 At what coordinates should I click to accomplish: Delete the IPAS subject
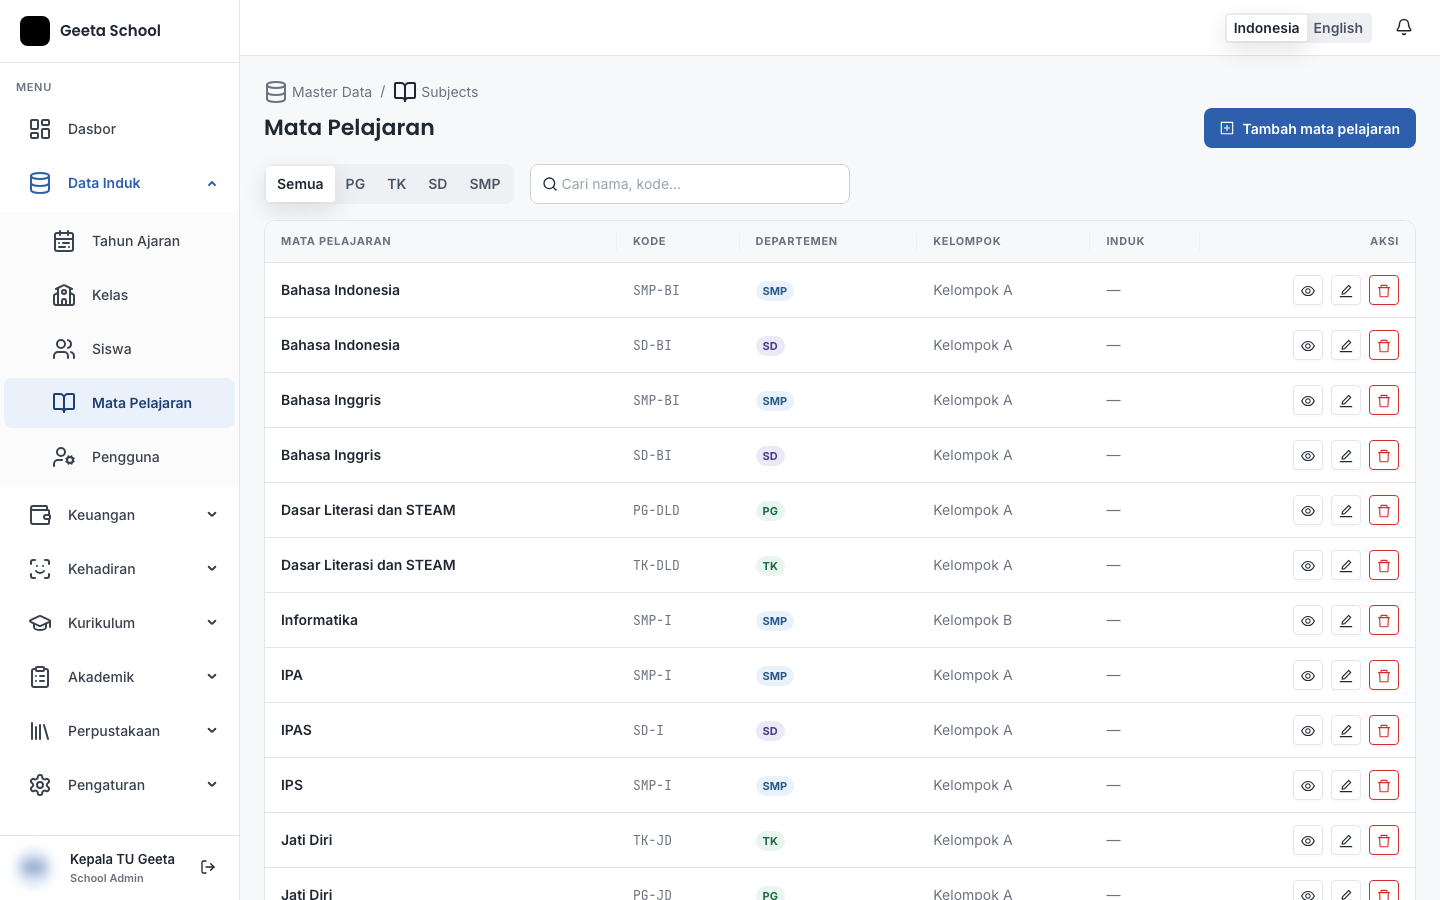1384,731
